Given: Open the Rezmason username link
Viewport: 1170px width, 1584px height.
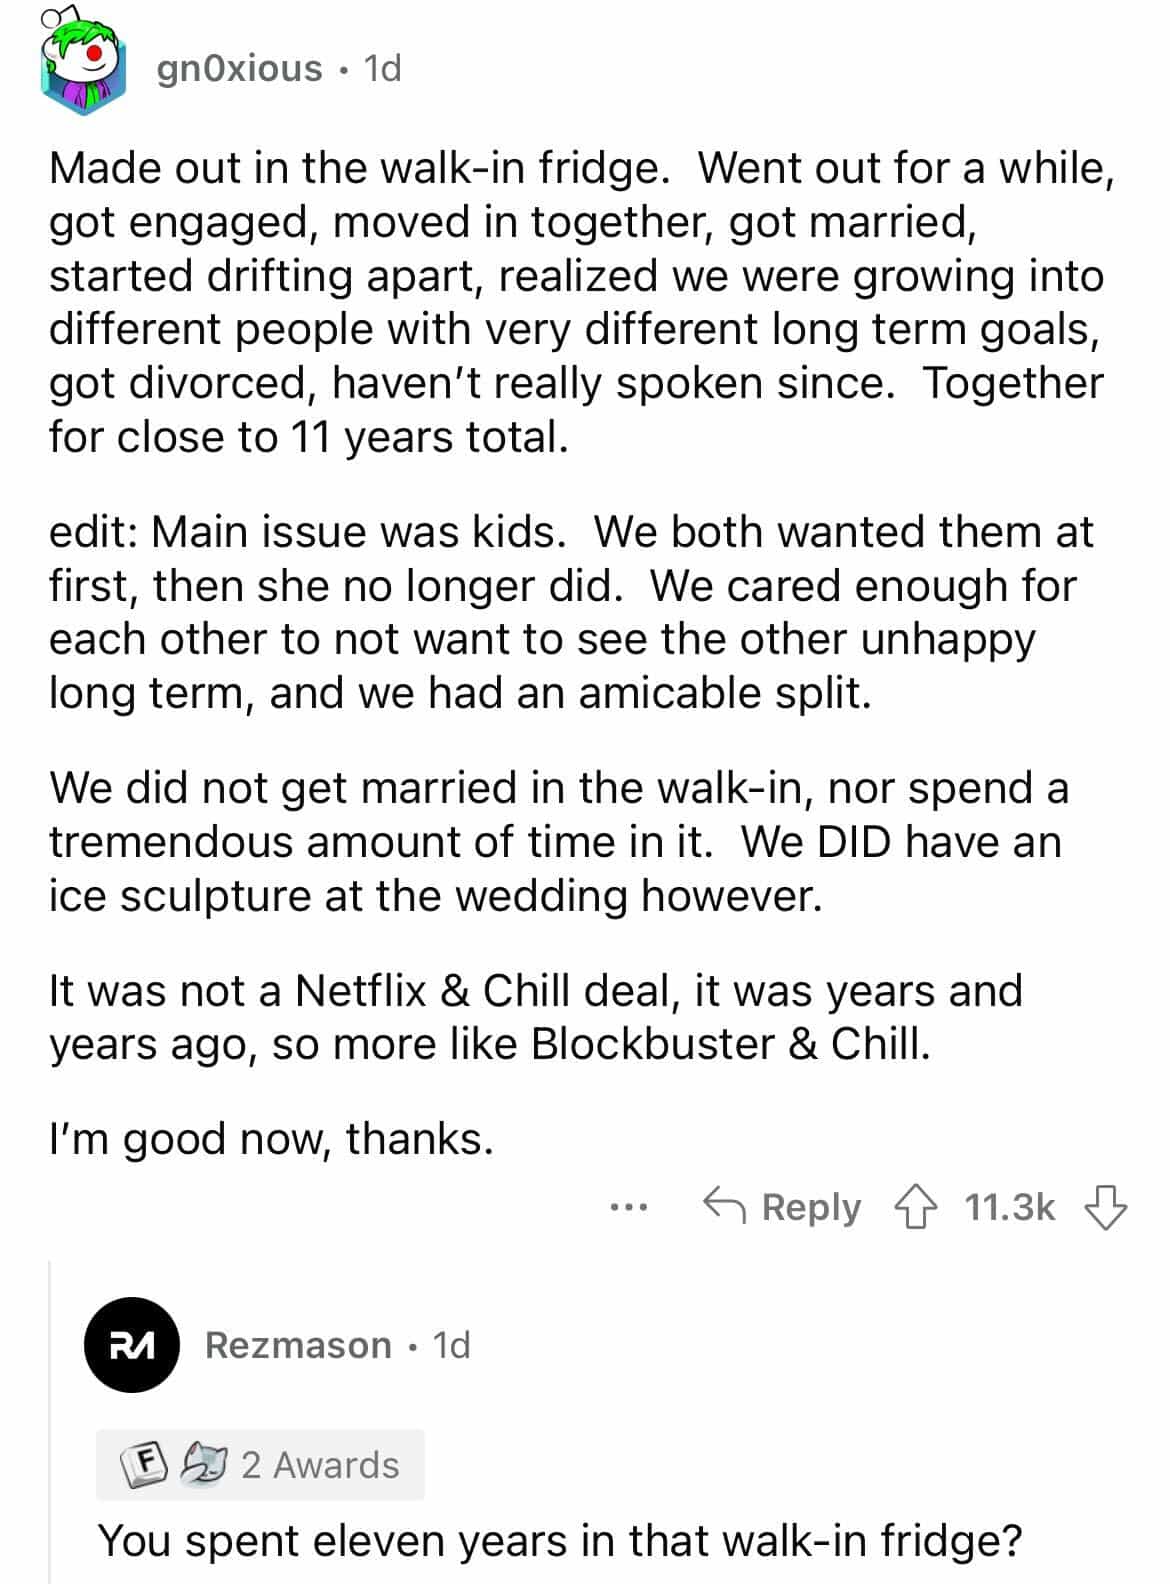Looking at the screenshot, I should (x=298, y=1345).
